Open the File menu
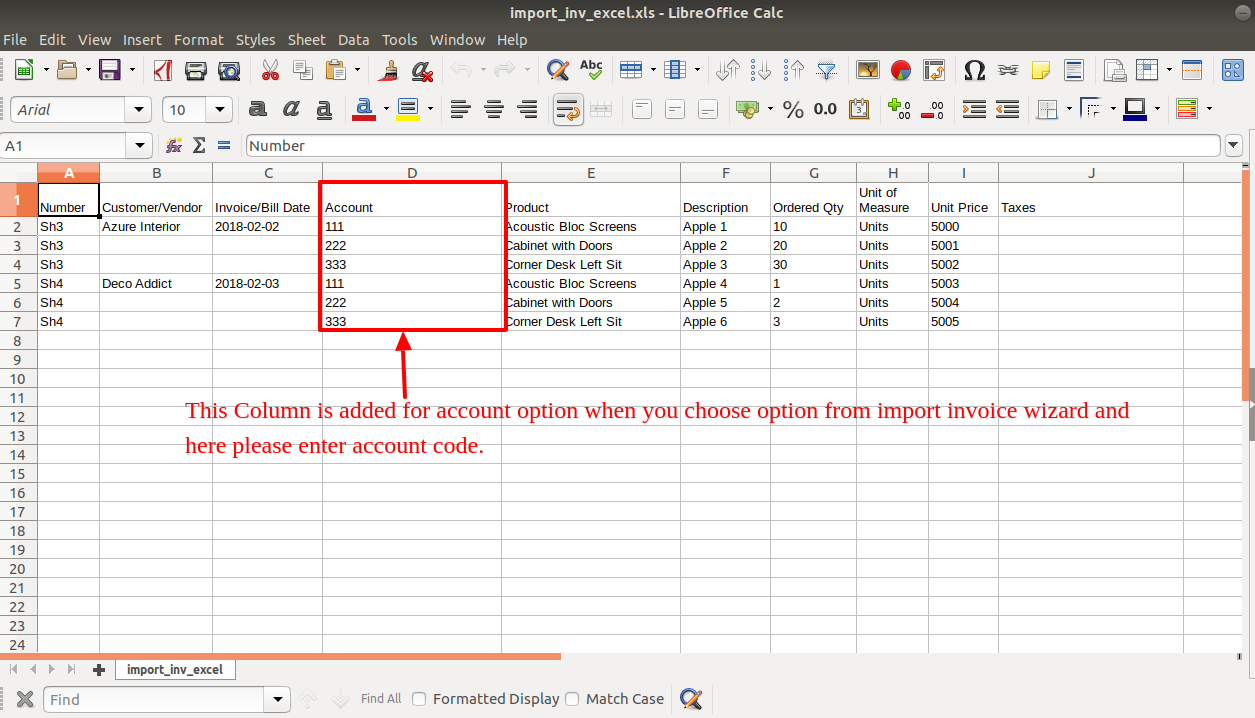Viewport: 1255px width, 718px height. pyautogui.click(x=15, y=40)
